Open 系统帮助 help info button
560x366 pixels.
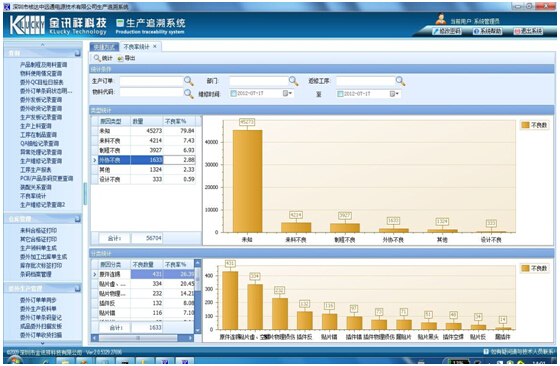point(488,31)
